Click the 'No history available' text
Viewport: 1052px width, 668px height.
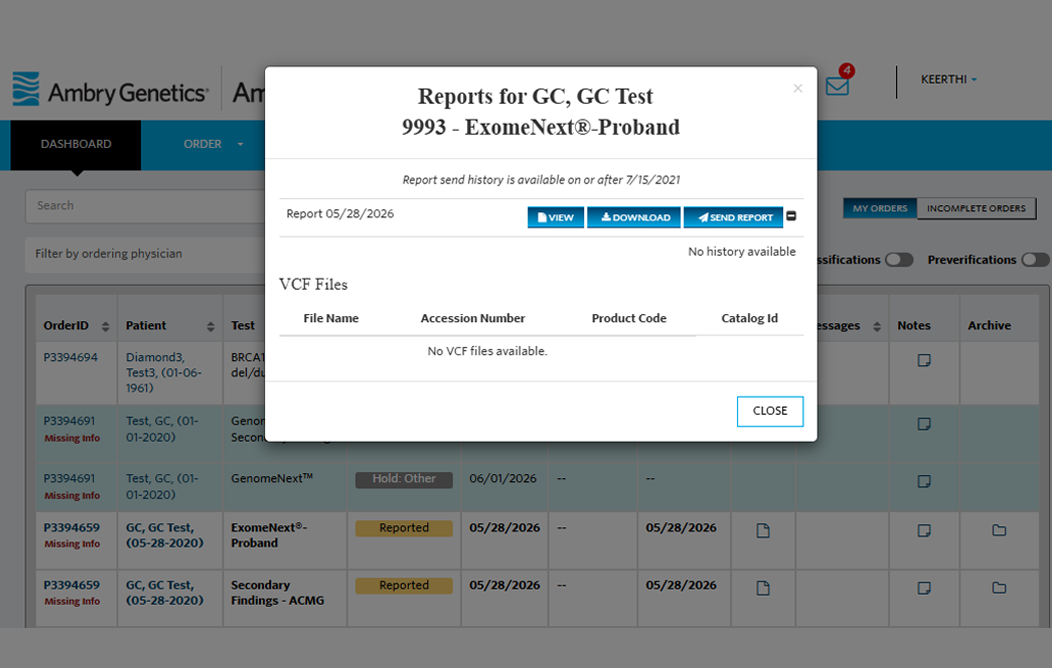tap(741, 252)
